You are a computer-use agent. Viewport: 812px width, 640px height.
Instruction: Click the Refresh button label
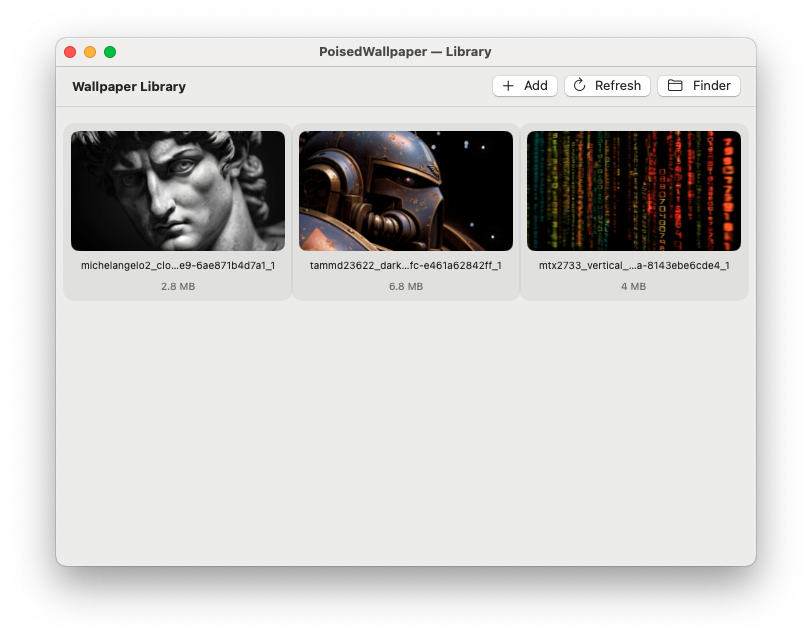click(x=618, y=85)
